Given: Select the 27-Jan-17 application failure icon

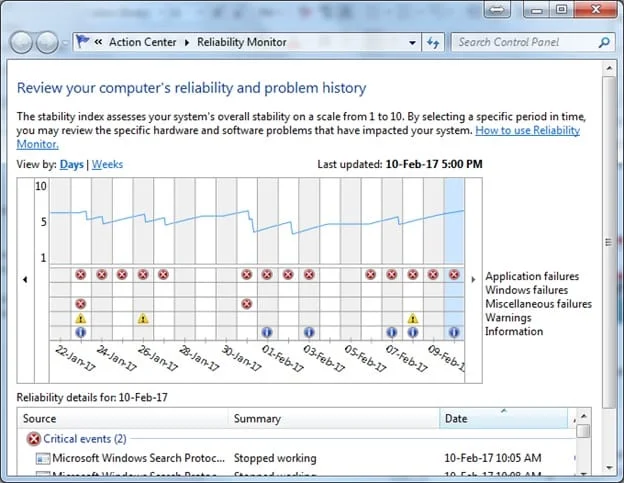Looking at the screenshot, I should 163,275.
